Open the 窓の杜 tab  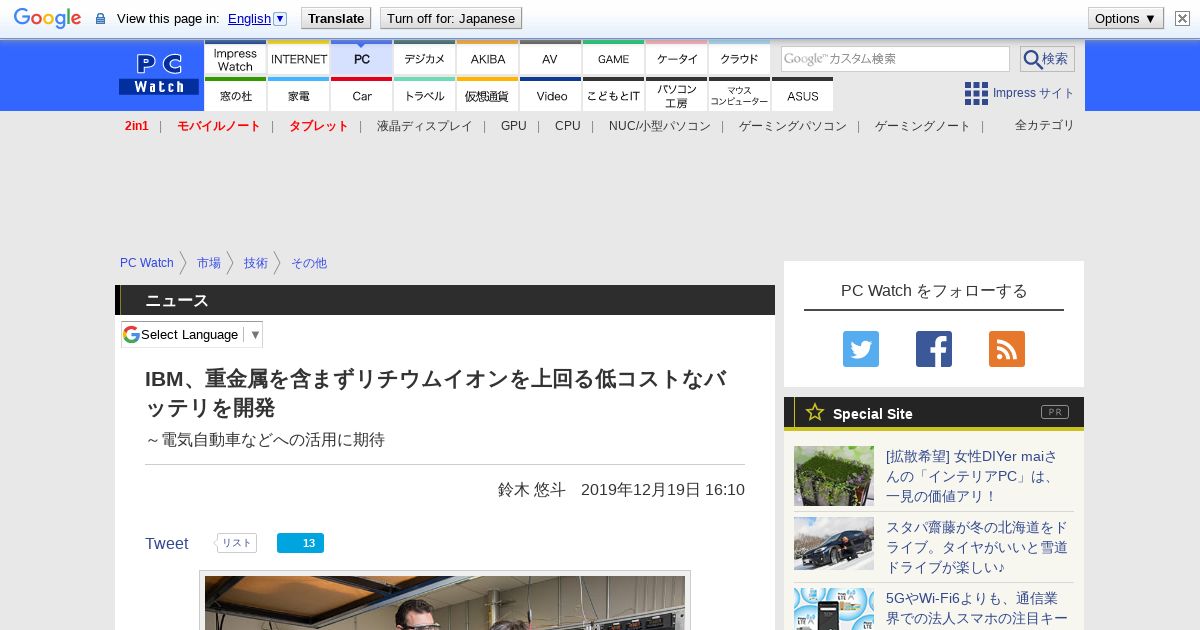tap(235, 95)
